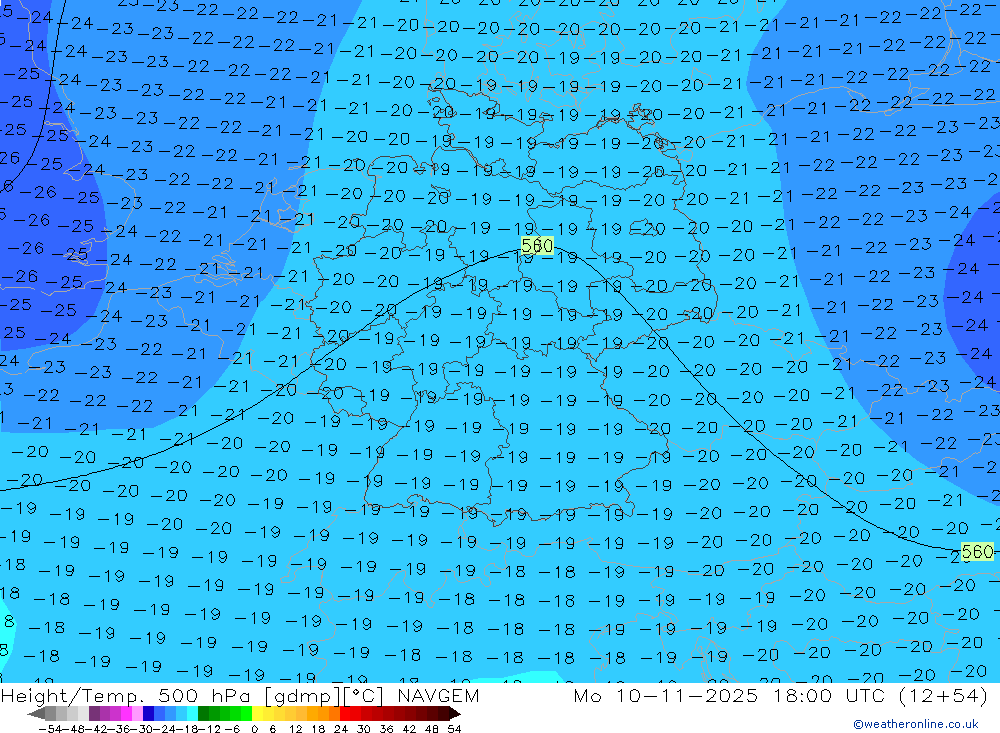This screenshot has width=1000, height=733.
Task: Select the dark green swatch above the -12 label
Action: coord(203,714)
